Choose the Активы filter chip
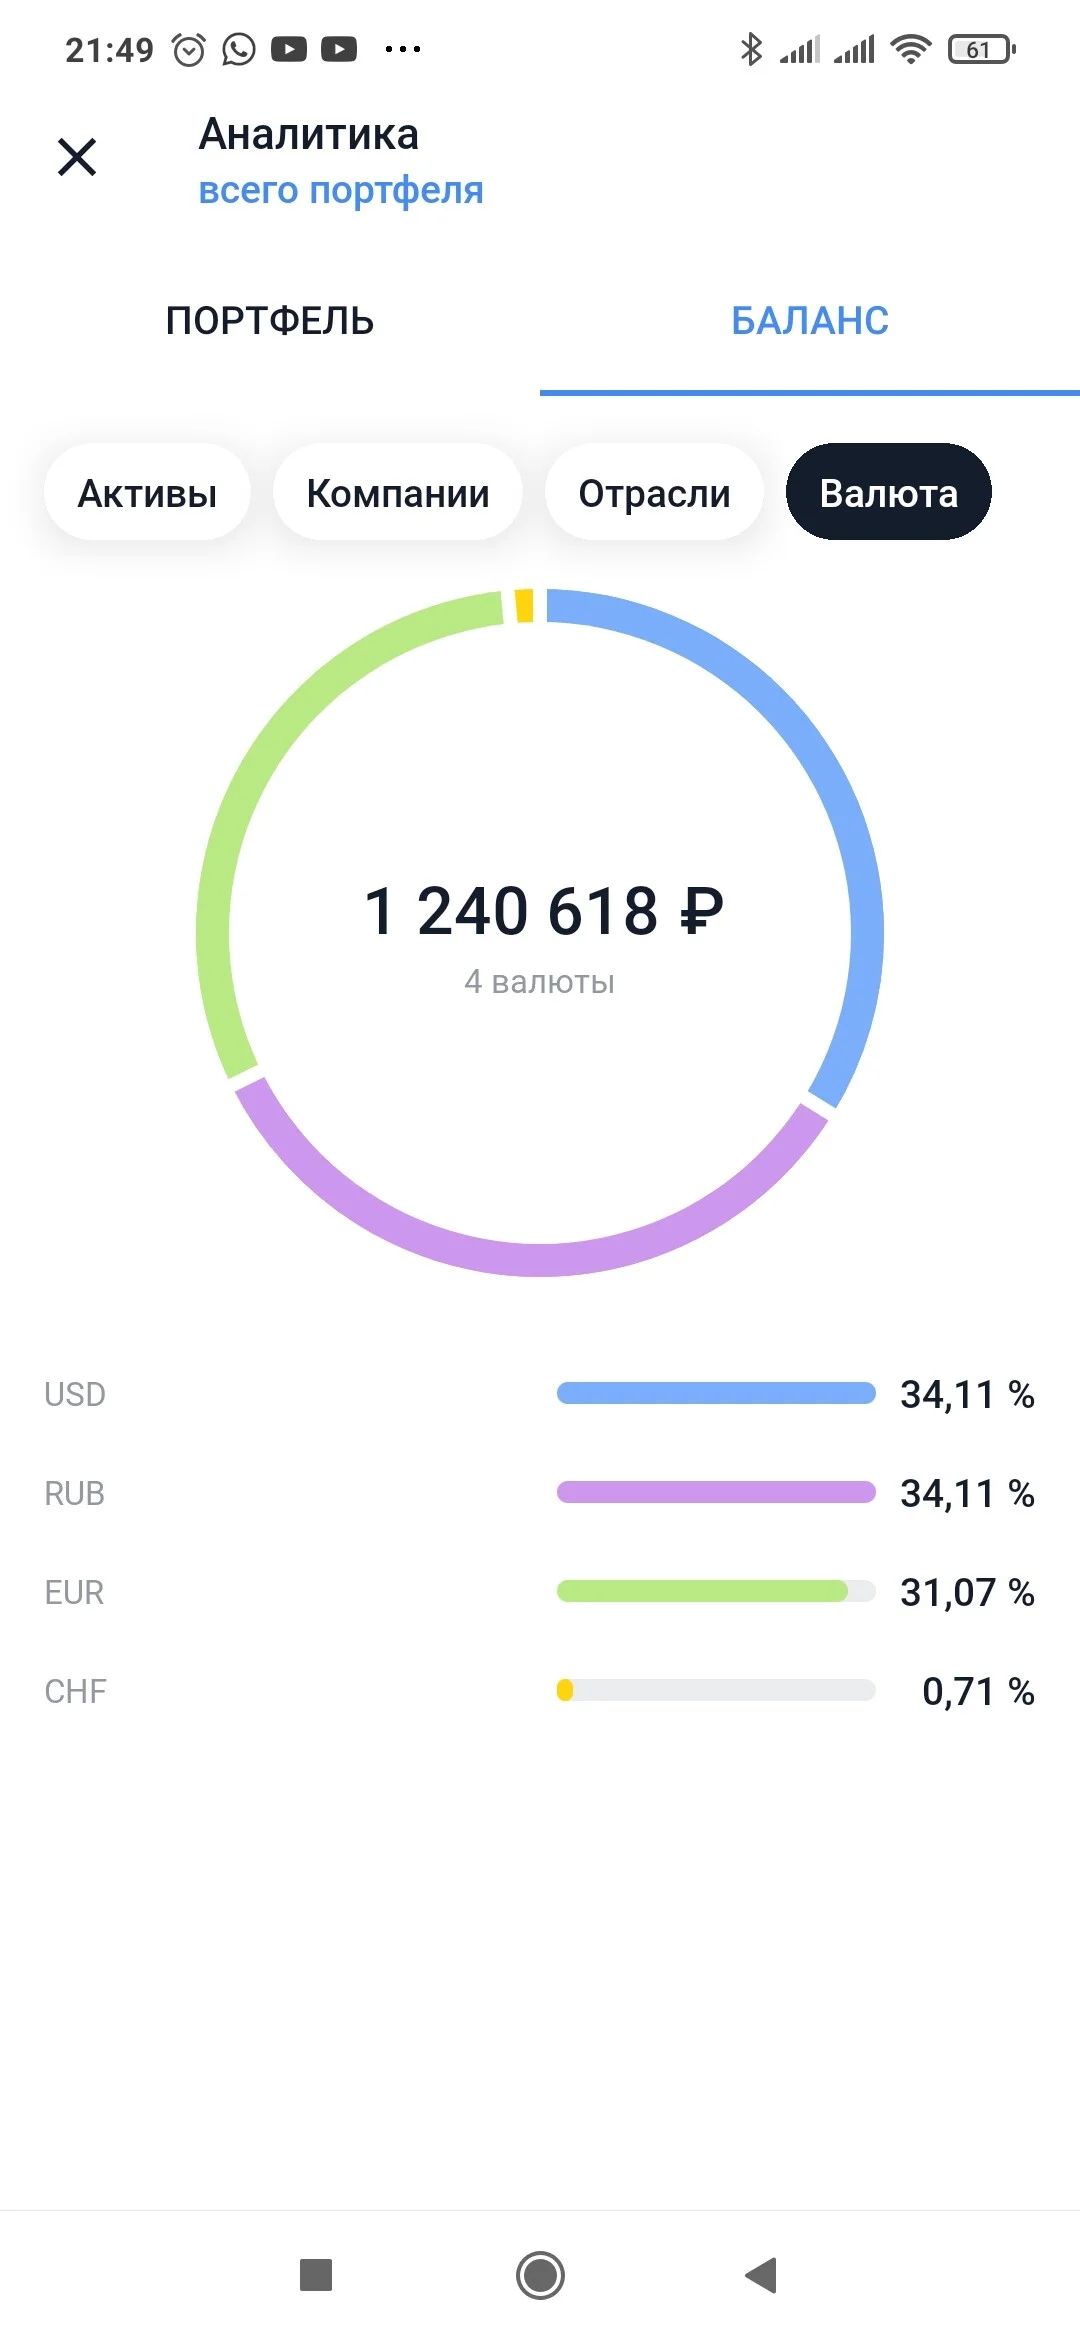Image resolution: width=1080 pixels, height=2340 pixels. click(x=147, y=493)
